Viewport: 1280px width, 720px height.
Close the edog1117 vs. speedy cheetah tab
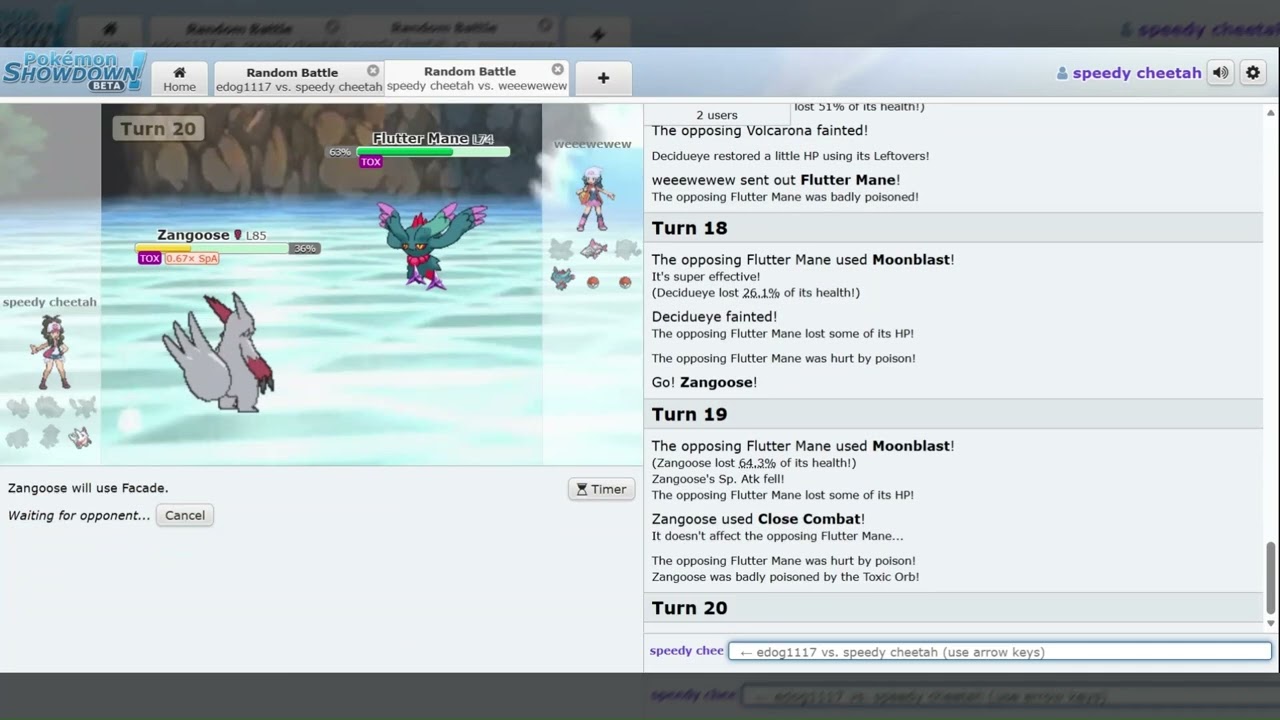pos(373,71)
